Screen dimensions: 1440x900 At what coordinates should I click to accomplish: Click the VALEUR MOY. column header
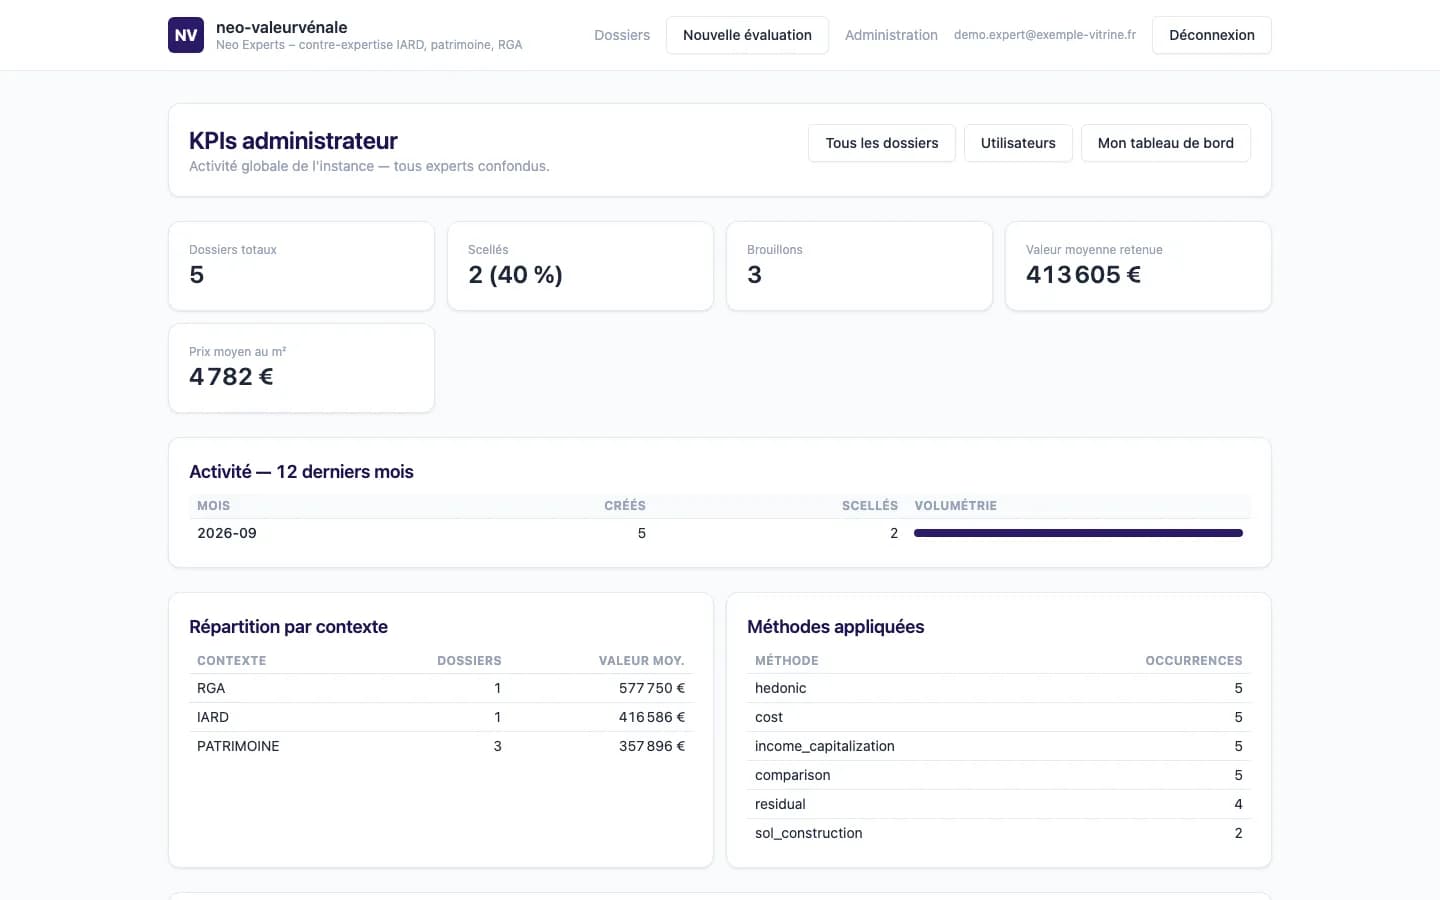[x=641, y=661]
